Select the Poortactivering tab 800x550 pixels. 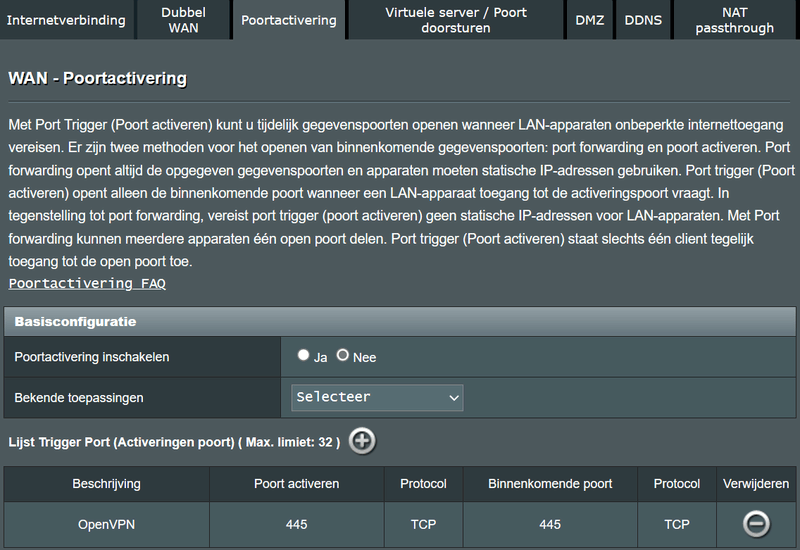[x=289, y=20]
